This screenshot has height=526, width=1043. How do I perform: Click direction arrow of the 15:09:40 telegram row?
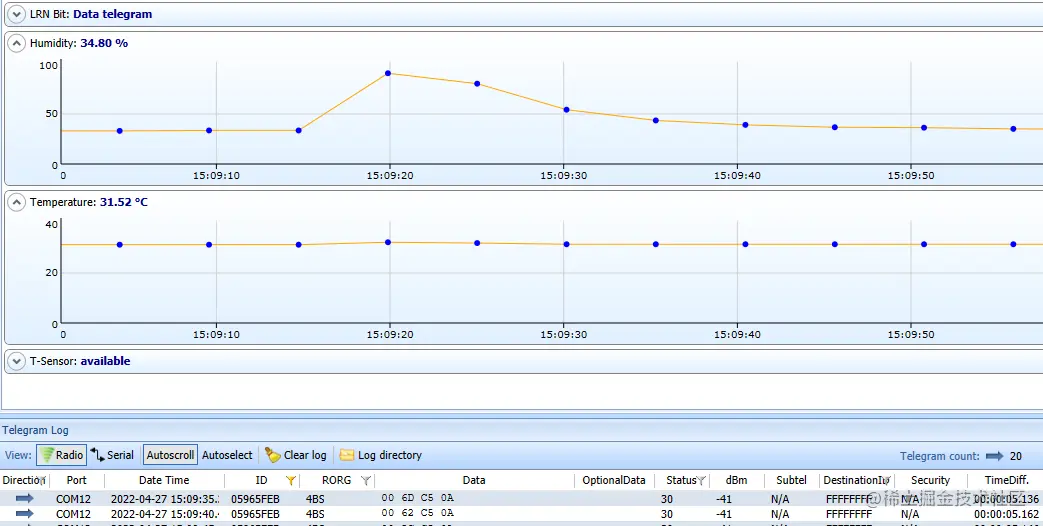tap(25, 513)
